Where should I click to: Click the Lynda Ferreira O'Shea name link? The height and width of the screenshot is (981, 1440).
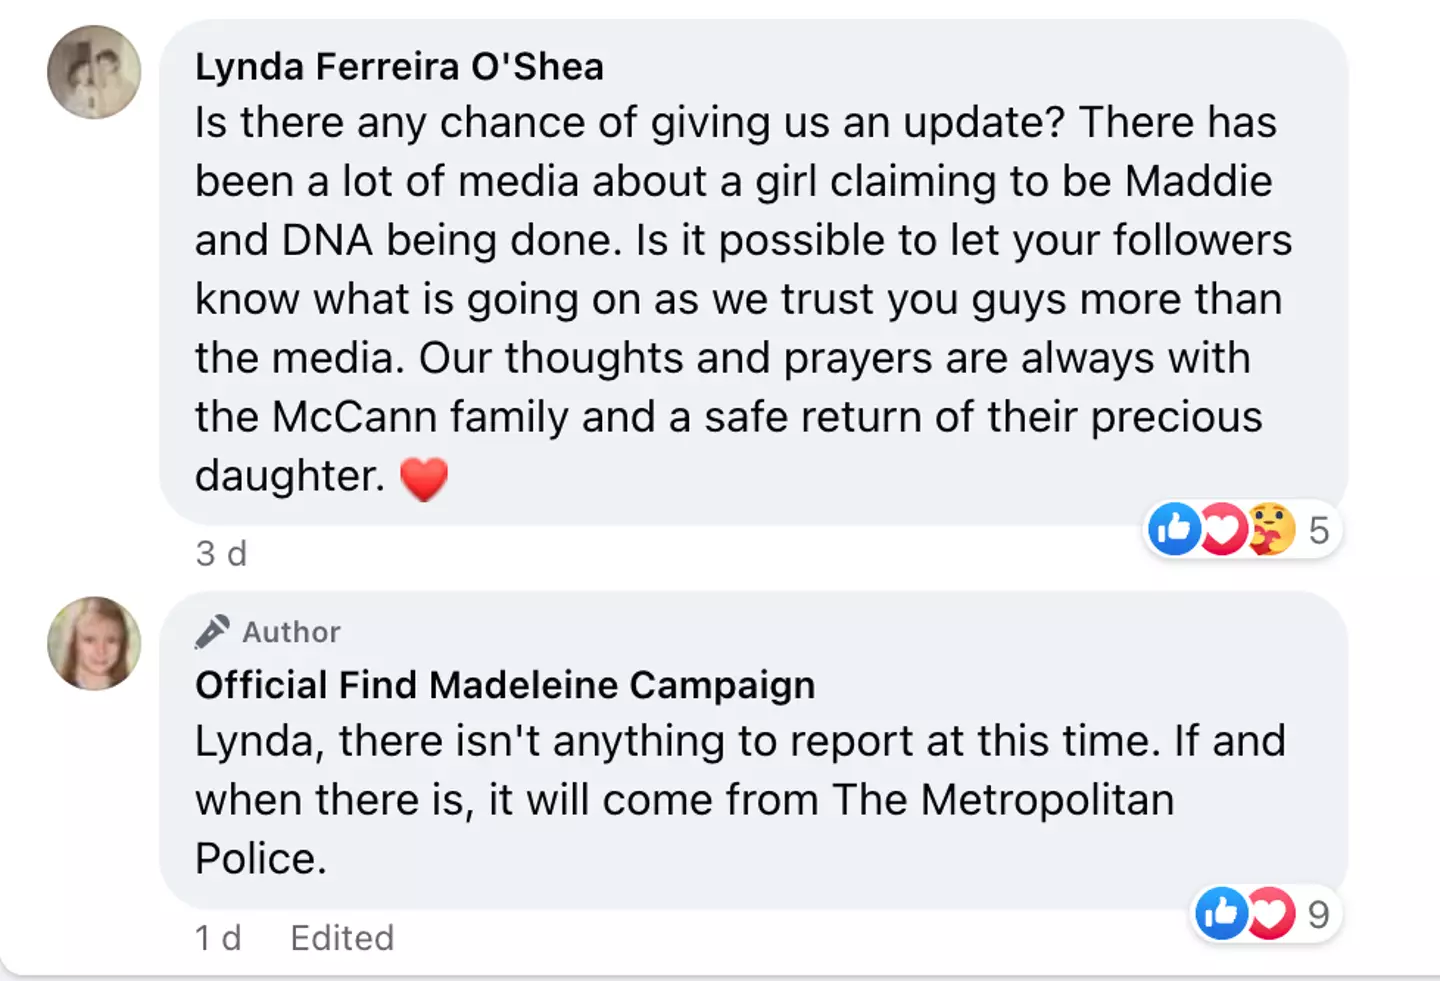[x=399, y=67]
